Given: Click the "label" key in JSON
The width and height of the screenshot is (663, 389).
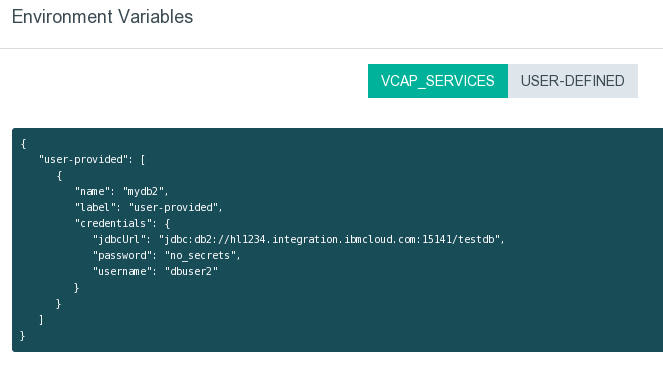Looking at the screenshot, I should click(x=96, y=208).
